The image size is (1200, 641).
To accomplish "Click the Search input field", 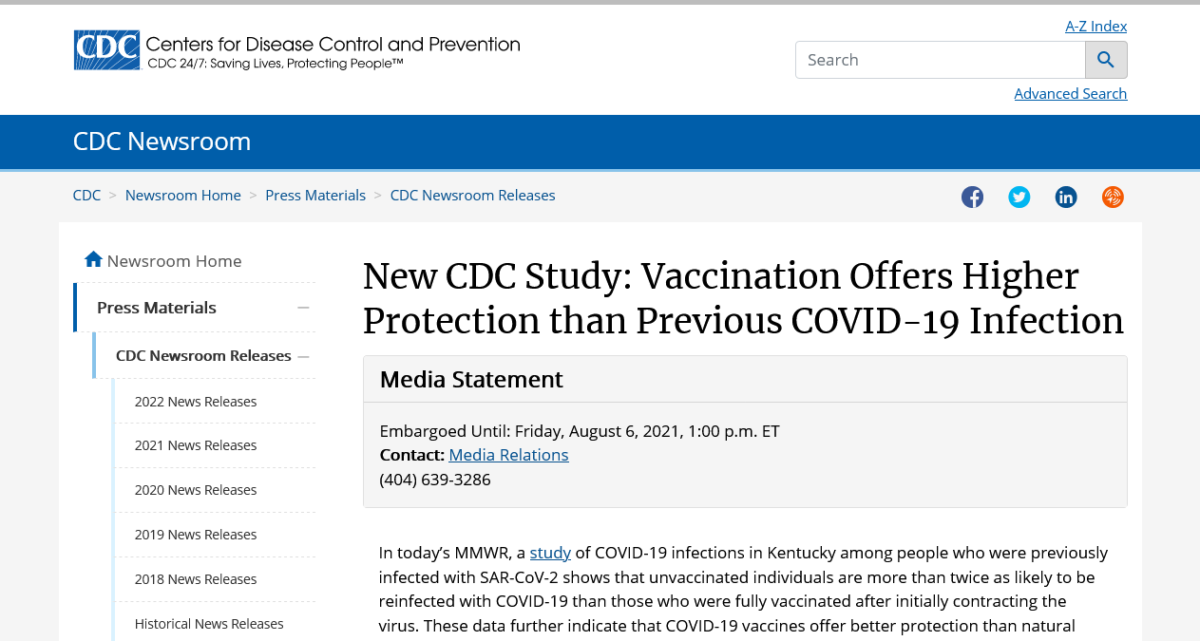I will 940,60.
